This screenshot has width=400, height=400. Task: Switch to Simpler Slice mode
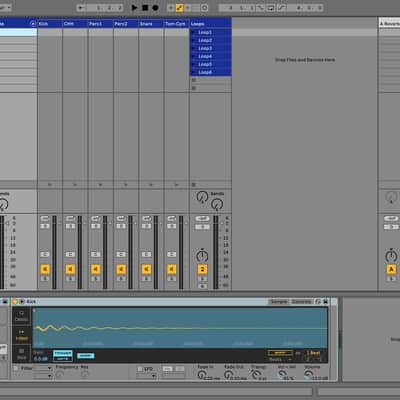click(x=22, y=354)
